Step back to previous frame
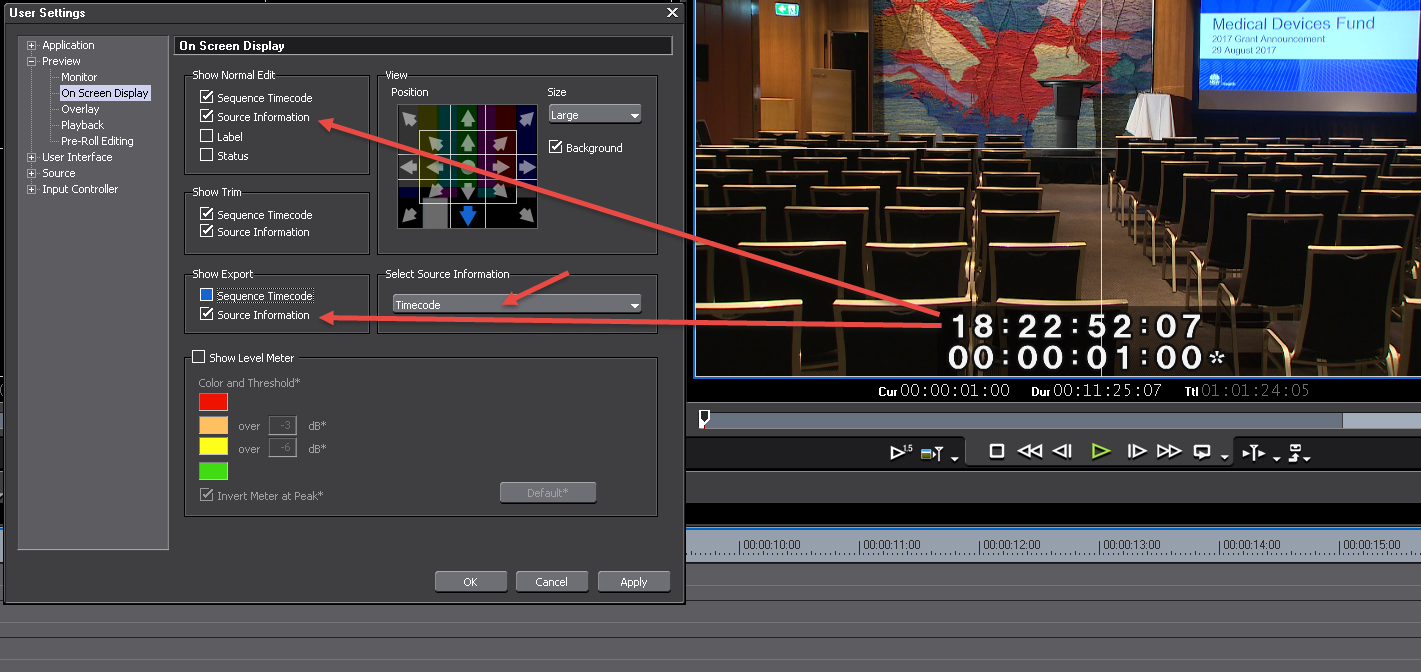Image resolution: width=1421 pixels, height=672 pixels. [1063, 451]
